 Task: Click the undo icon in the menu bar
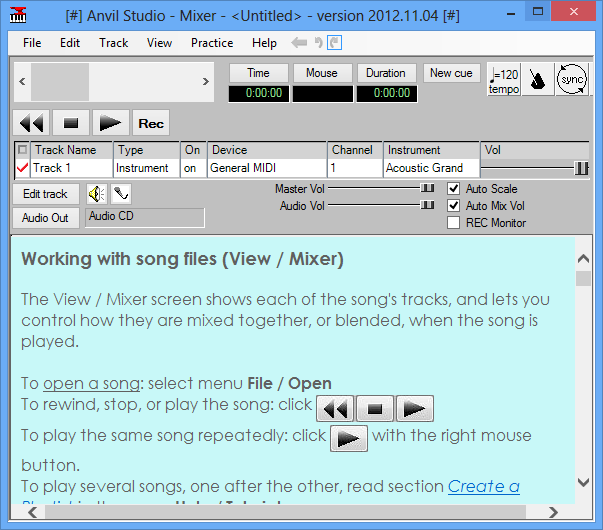point(318,43)
